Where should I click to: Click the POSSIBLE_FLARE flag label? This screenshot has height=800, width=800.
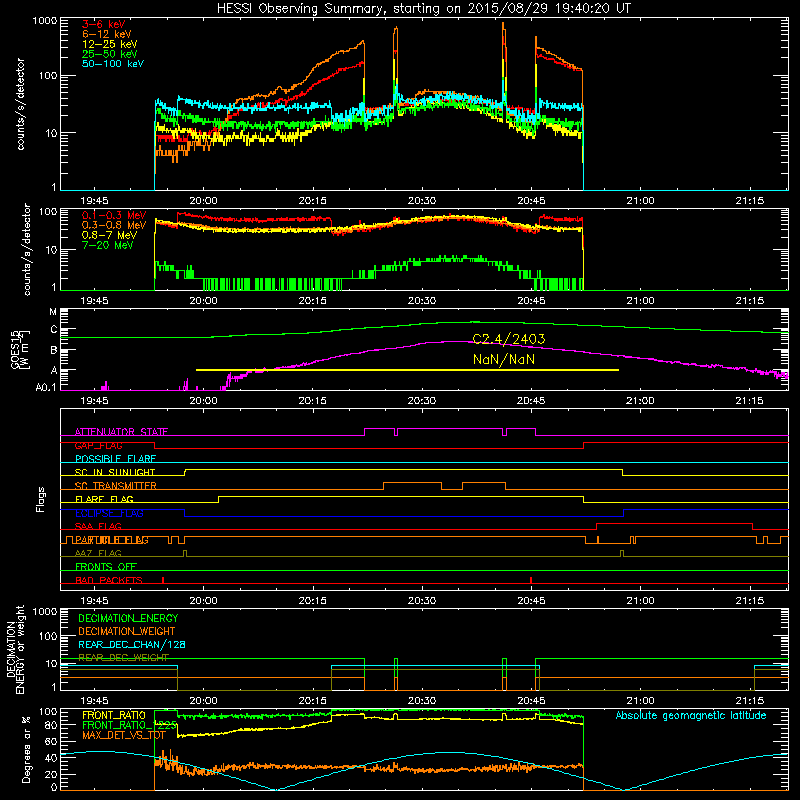(115, 459)
